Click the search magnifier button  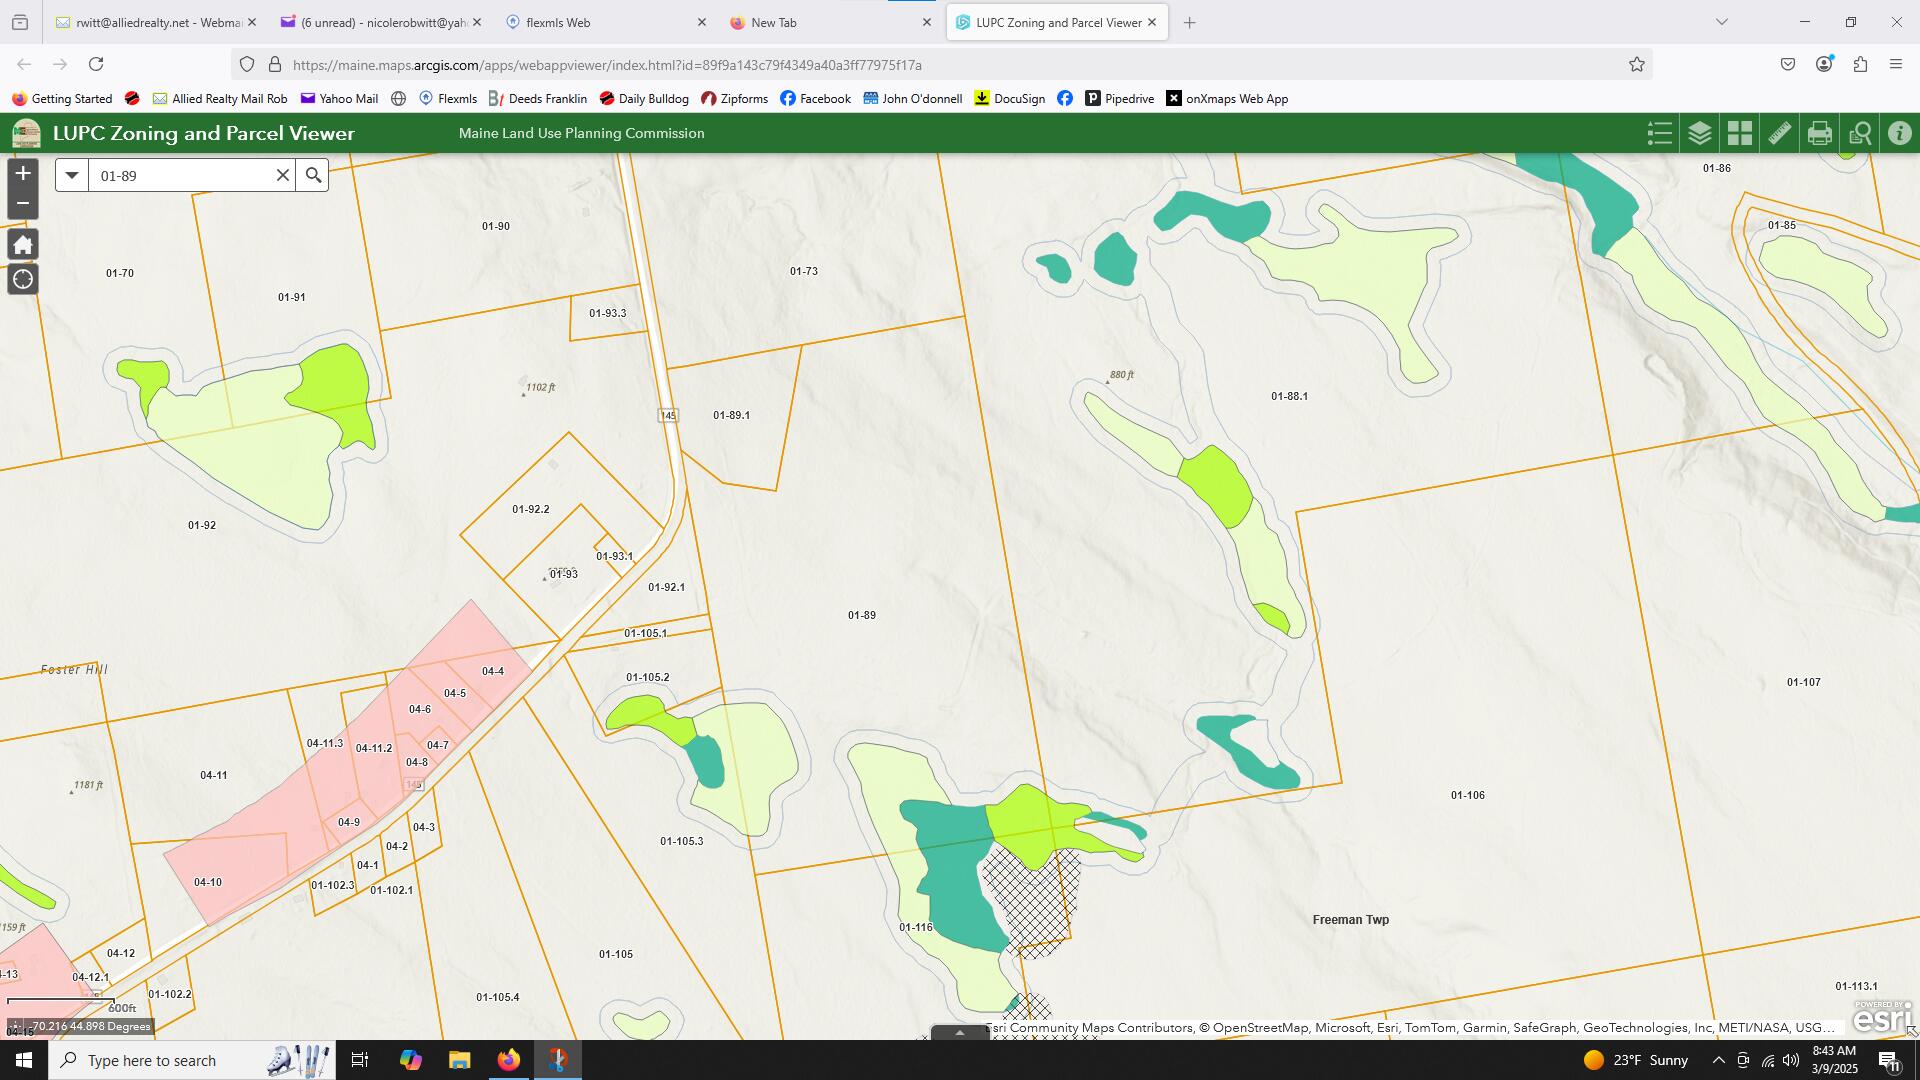click(313, 175)
